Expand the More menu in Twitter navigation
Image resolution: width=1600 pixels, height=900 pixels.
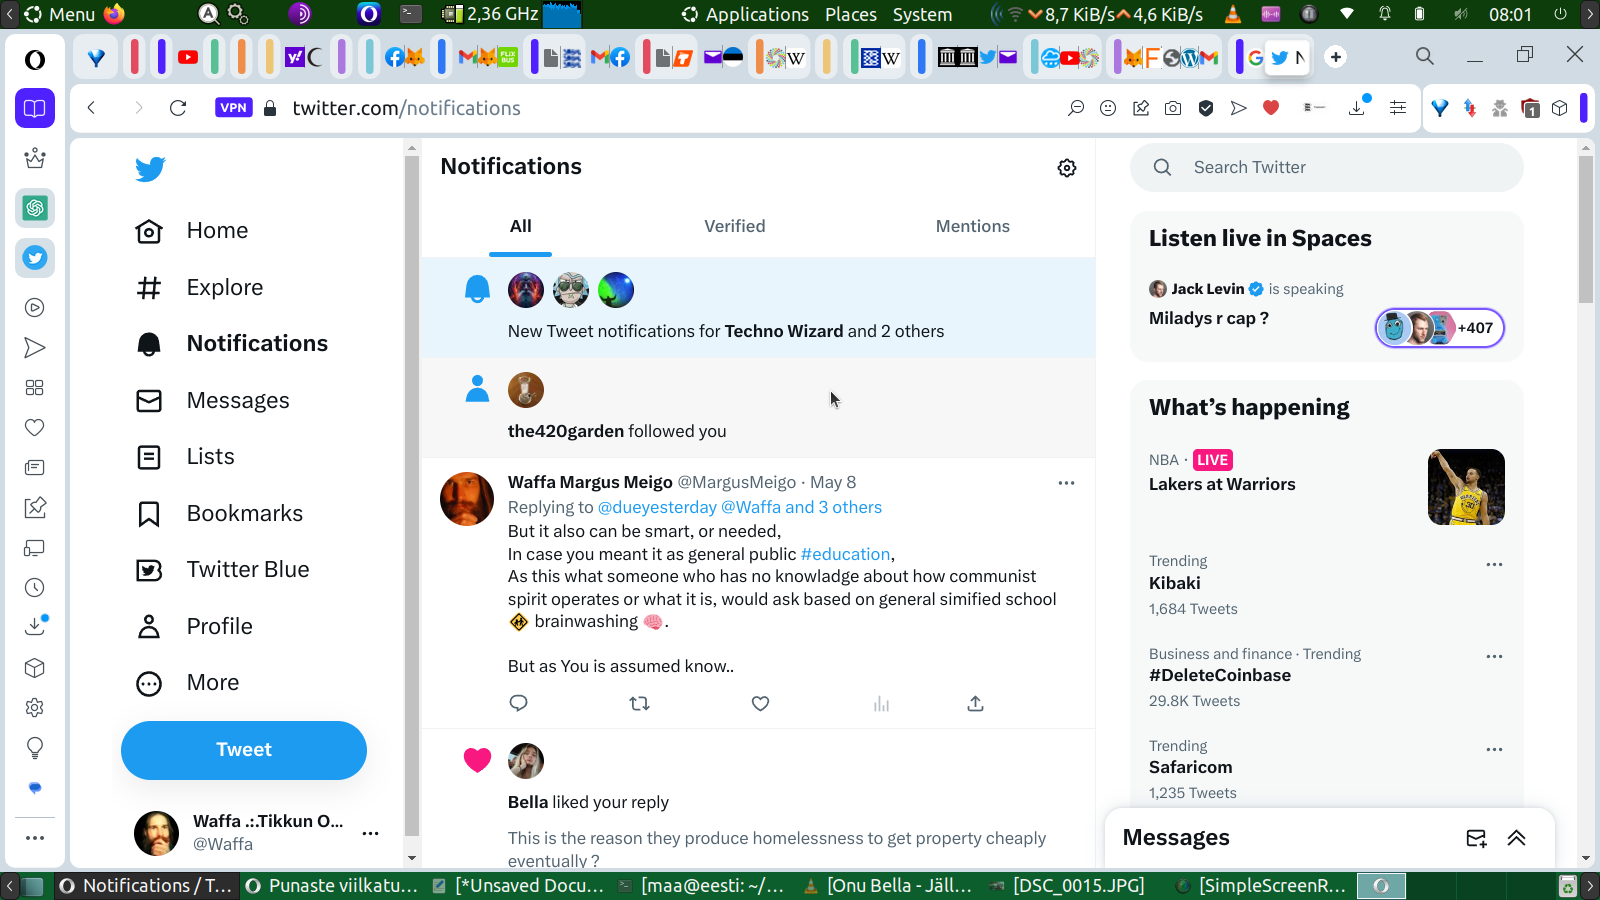(x=188, y=683)
